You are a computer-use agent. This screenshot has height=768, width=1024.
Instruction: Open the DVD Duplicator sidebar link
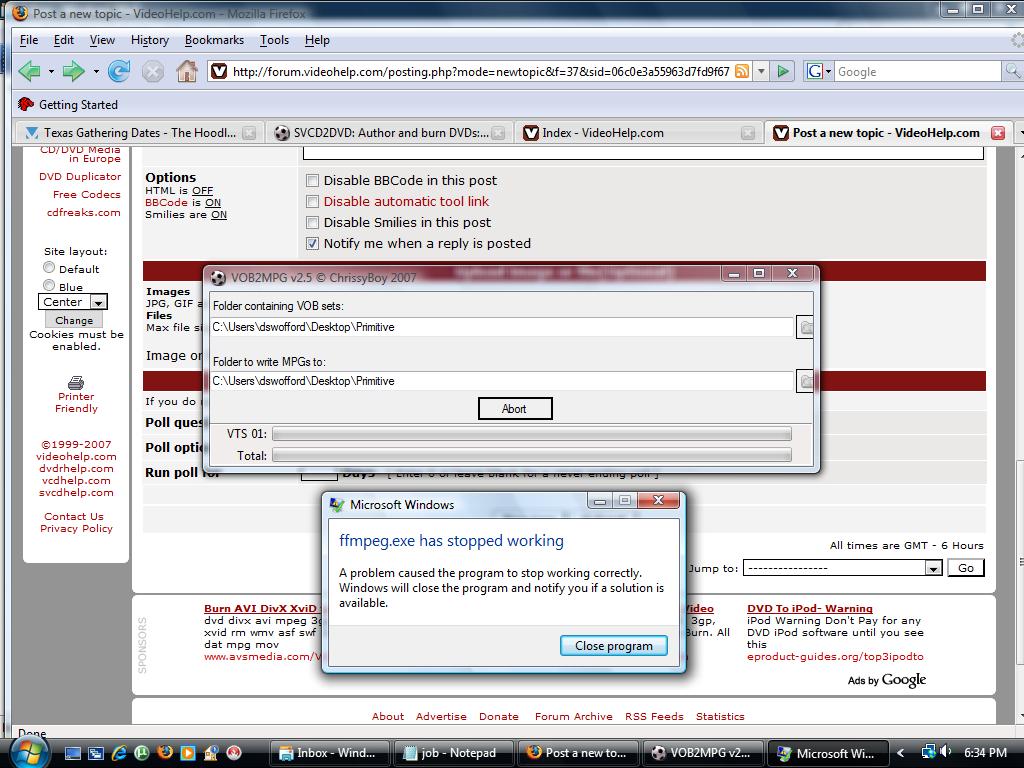[x=80, y=176]
